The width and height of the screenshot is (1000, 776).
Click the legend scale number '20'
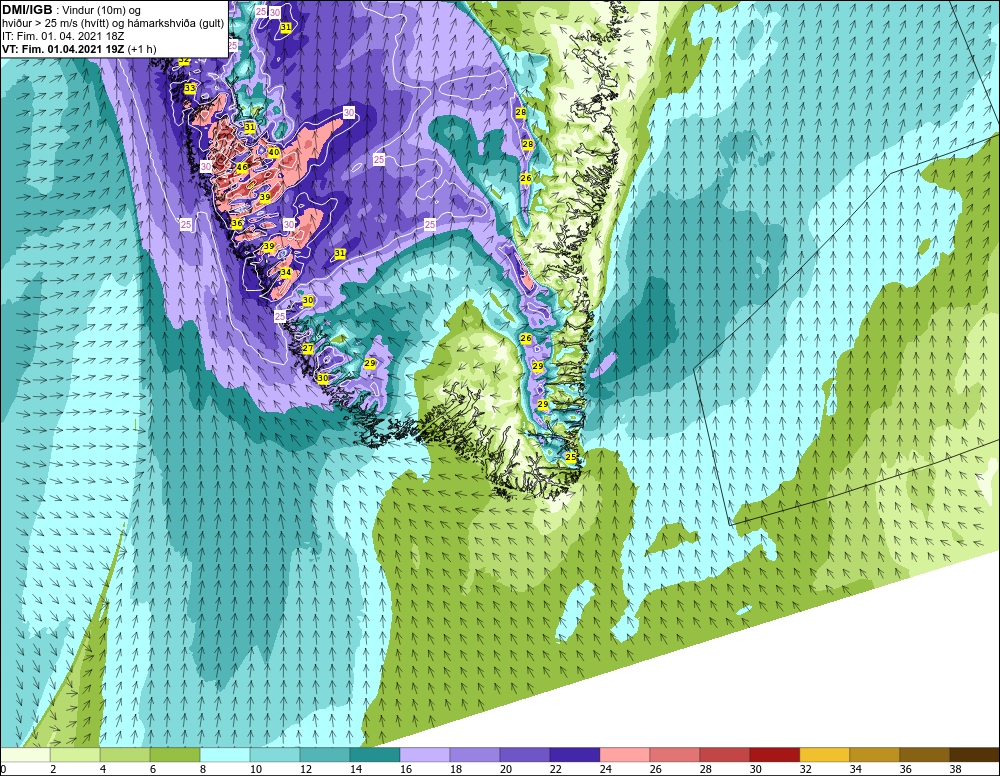pos(506,770)
